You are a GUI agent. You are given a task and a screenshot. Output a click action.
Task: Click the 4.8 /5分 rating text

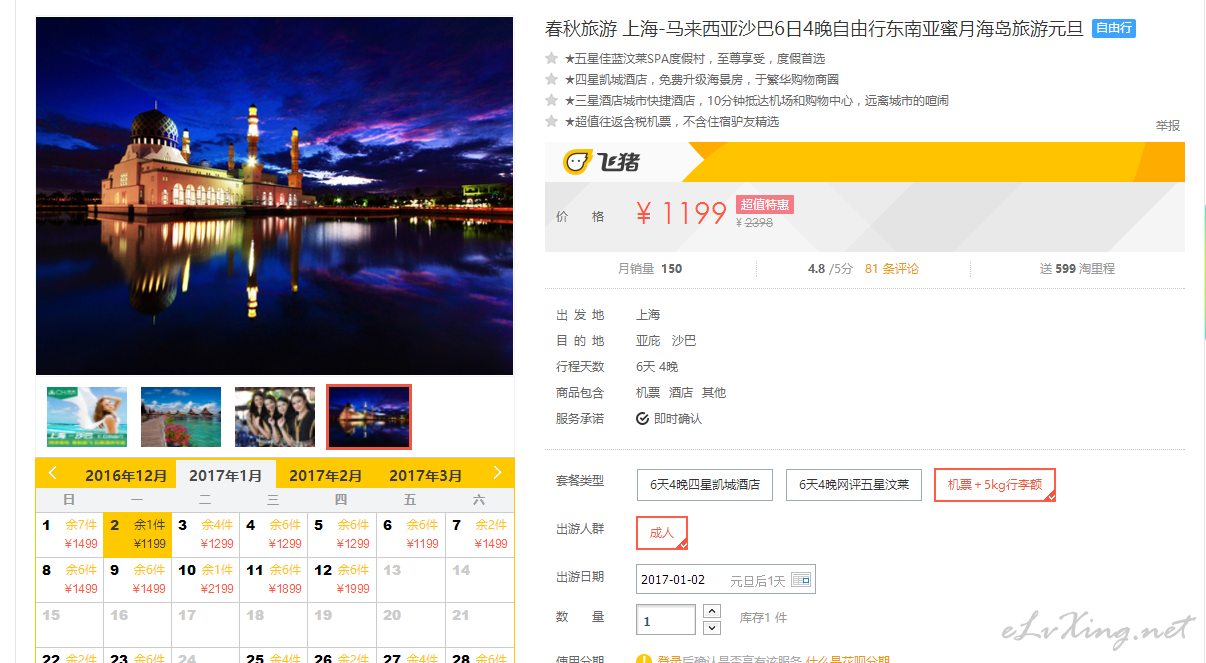(830, 269)
